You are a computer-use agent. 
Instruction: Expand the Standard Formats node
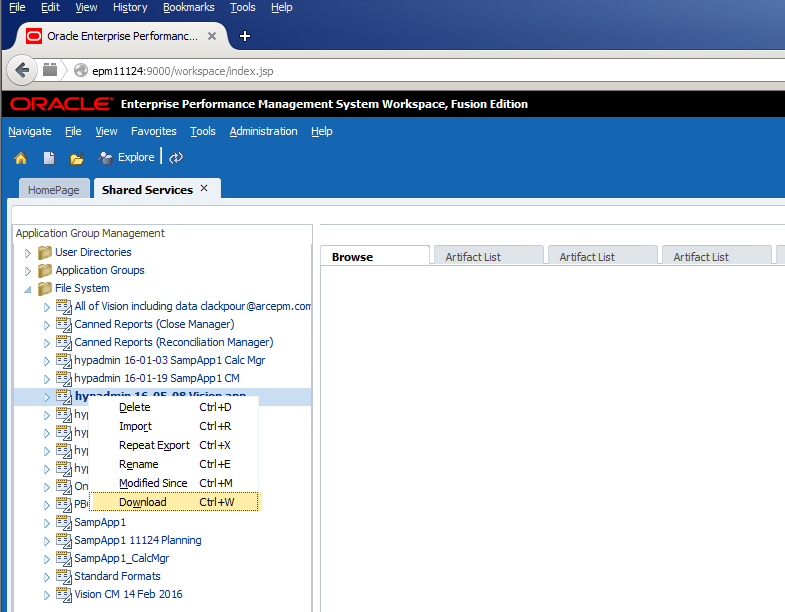(x=47, y=577)
